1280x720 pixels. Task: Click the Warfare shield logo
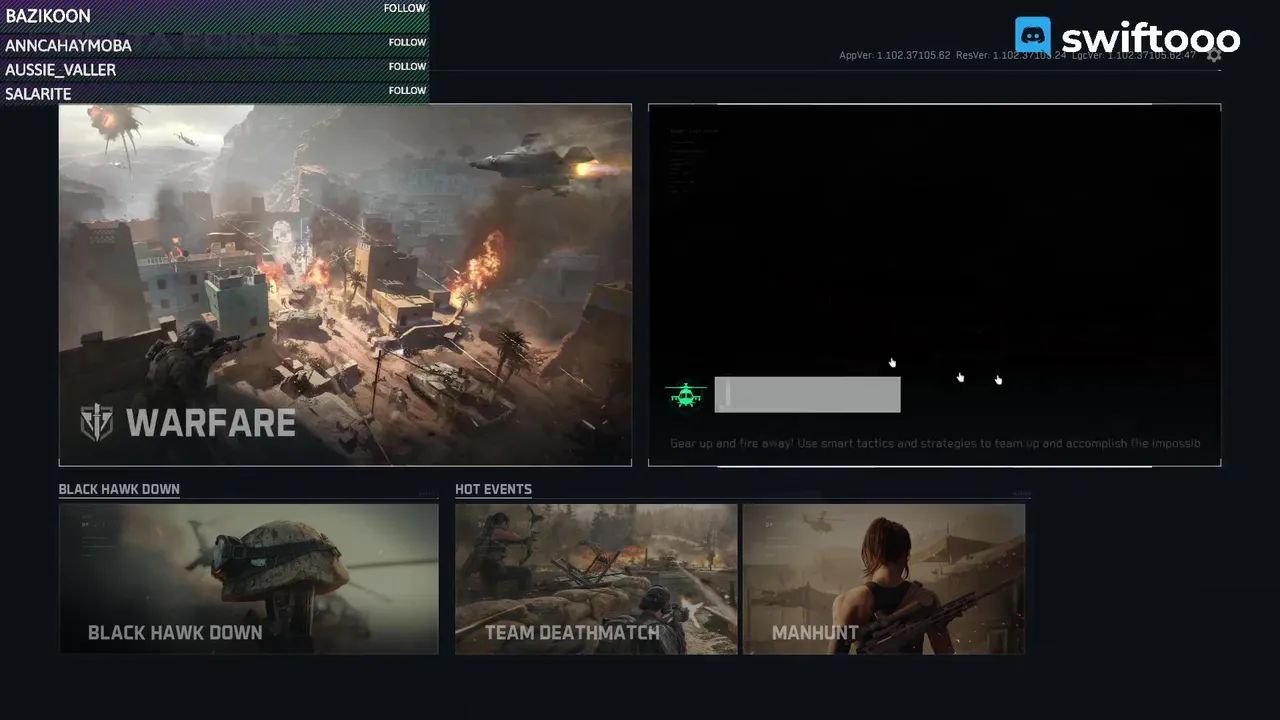pos(97,423)
